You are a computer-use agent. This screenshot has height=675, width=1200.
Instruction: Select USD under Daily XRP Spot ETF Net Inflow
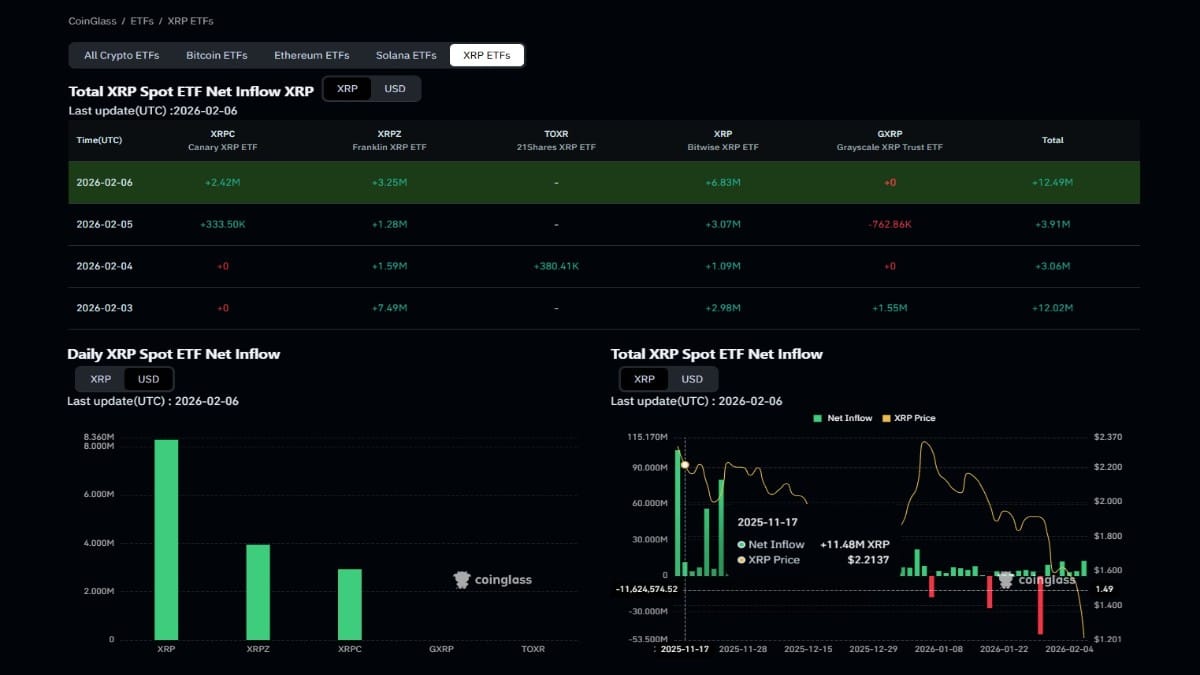click(x=148, y=379)
